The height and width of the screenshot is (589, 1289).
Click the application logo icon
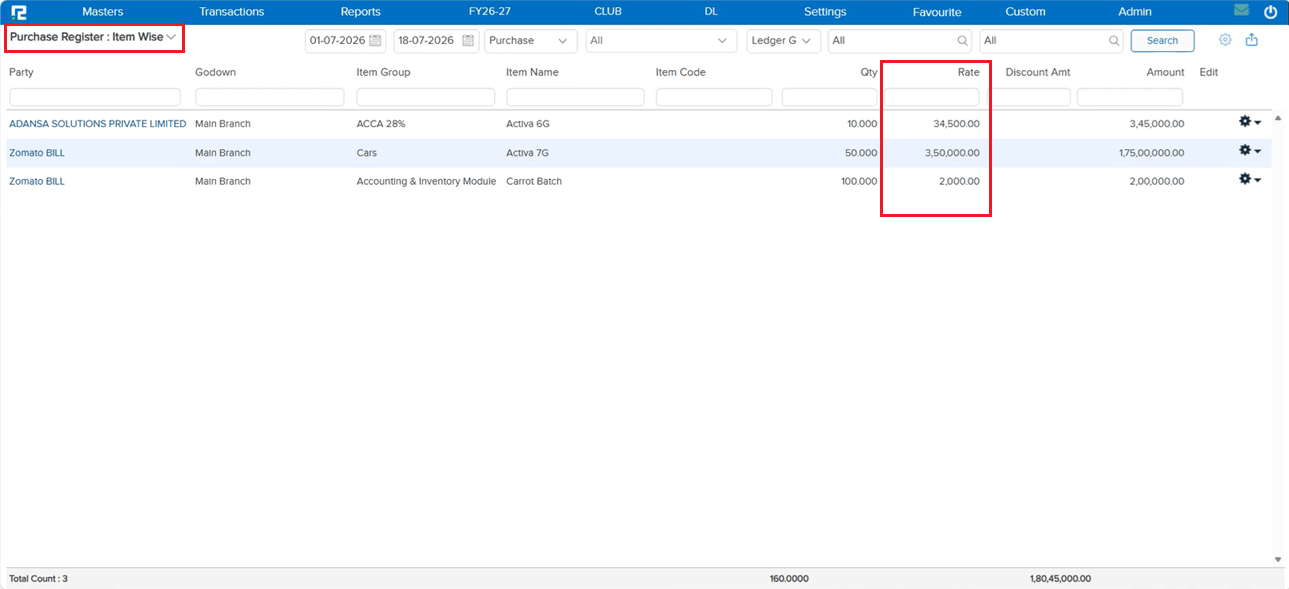19,12
